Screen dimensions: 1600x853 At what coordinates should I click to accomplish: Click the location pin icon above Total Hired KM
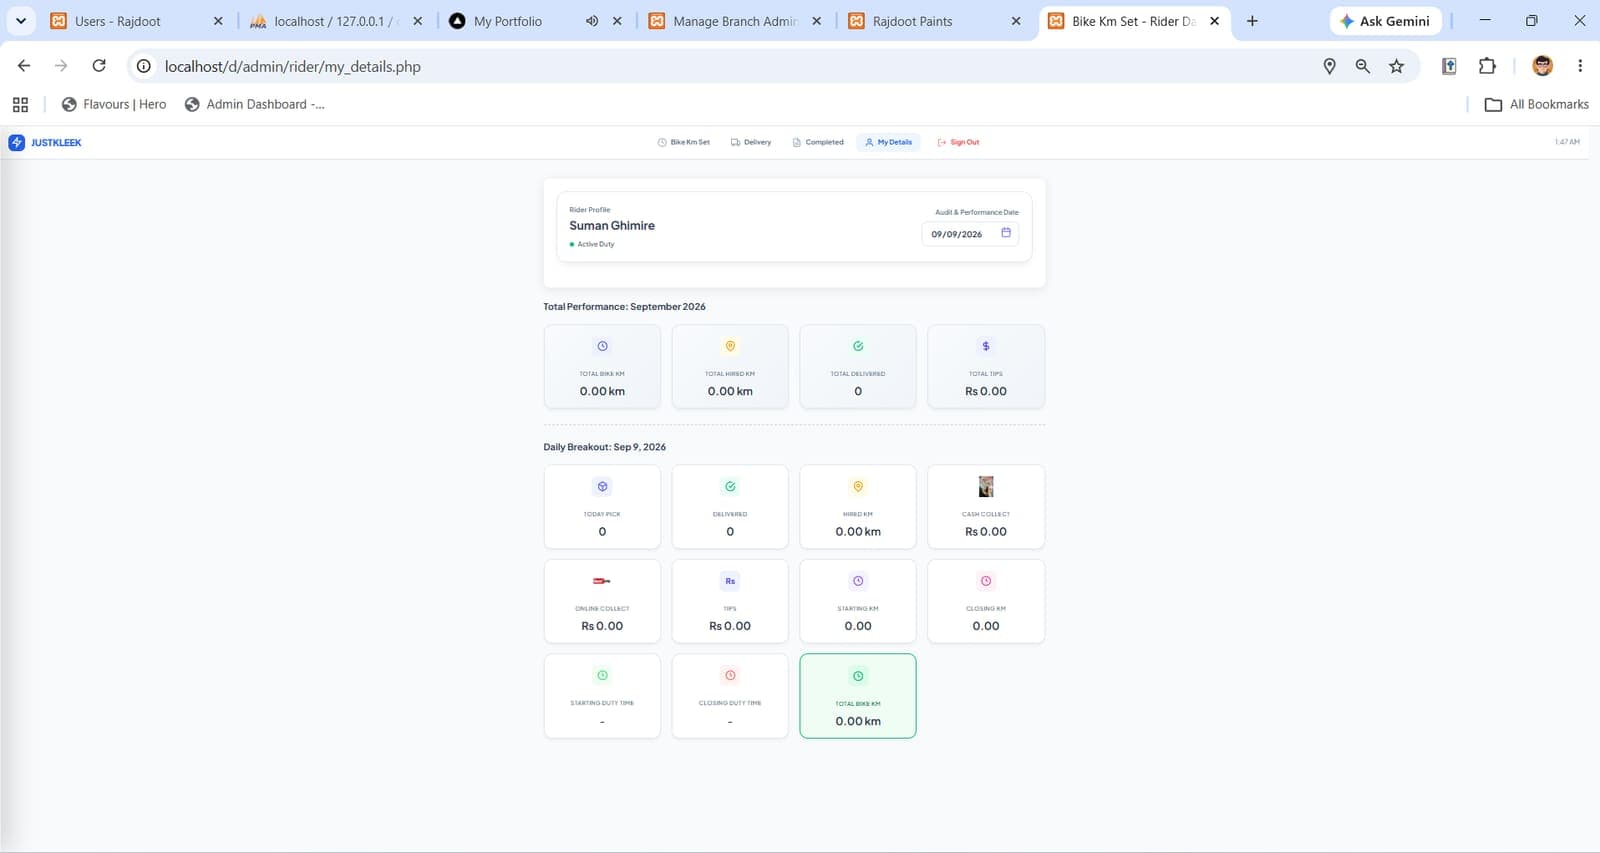730,346
